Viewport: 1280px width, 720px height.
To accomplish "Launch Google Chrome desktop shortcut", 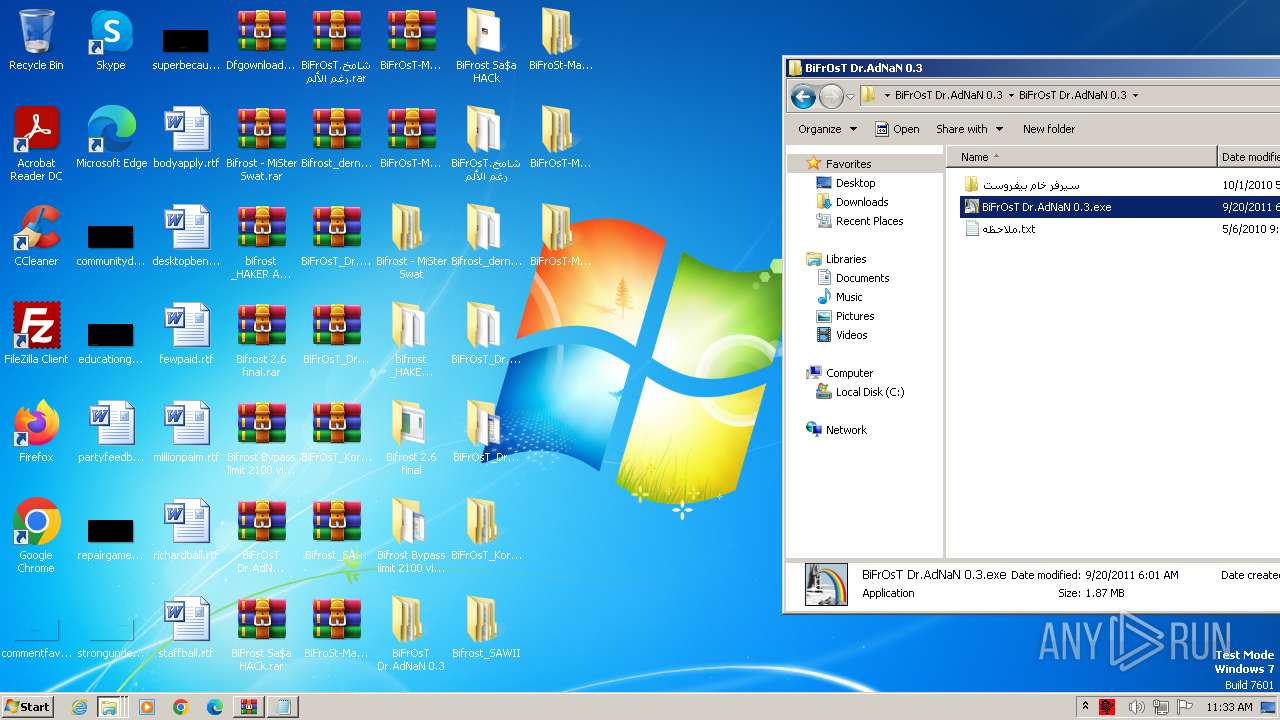I will [x=36, y=536].
